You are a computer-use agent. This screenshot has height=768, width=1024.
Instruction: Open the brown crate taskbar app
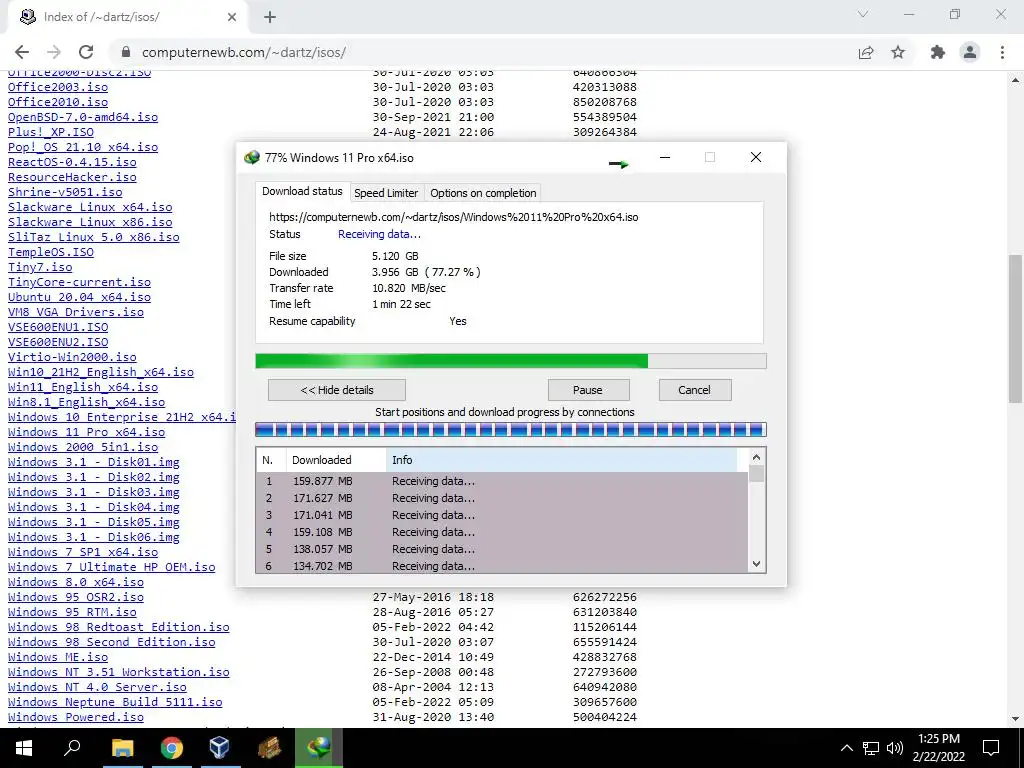click(269, 748)
